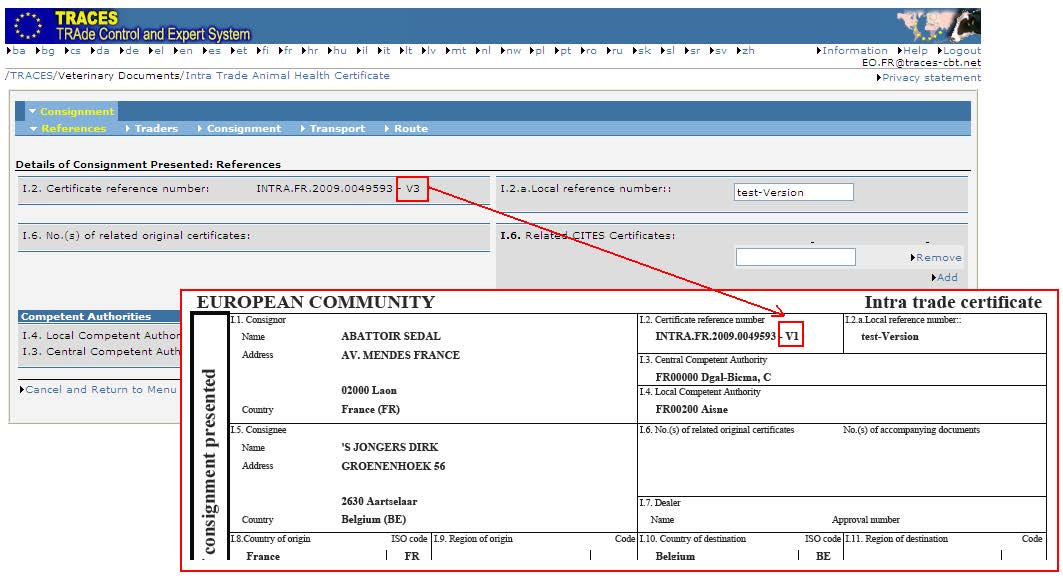Switch language to Swedish (sv)
Viewport: 1063px width, 578px height.
717,51
